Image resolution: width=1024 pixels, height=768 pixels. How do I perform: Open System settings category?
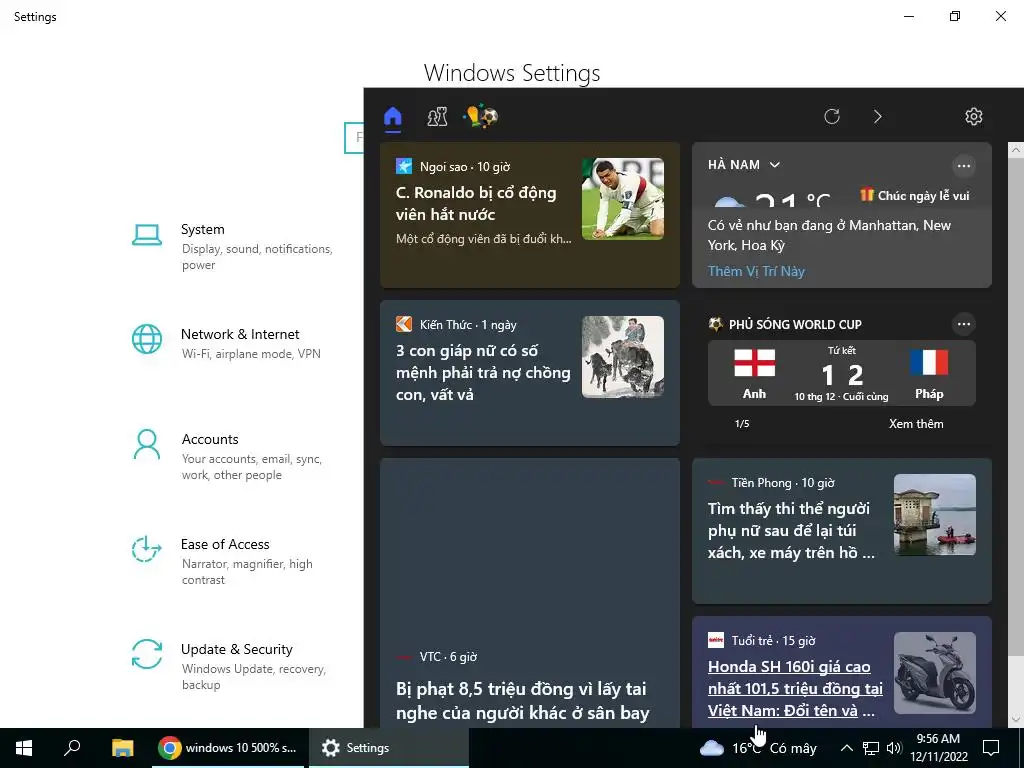(x=233, y=246)
